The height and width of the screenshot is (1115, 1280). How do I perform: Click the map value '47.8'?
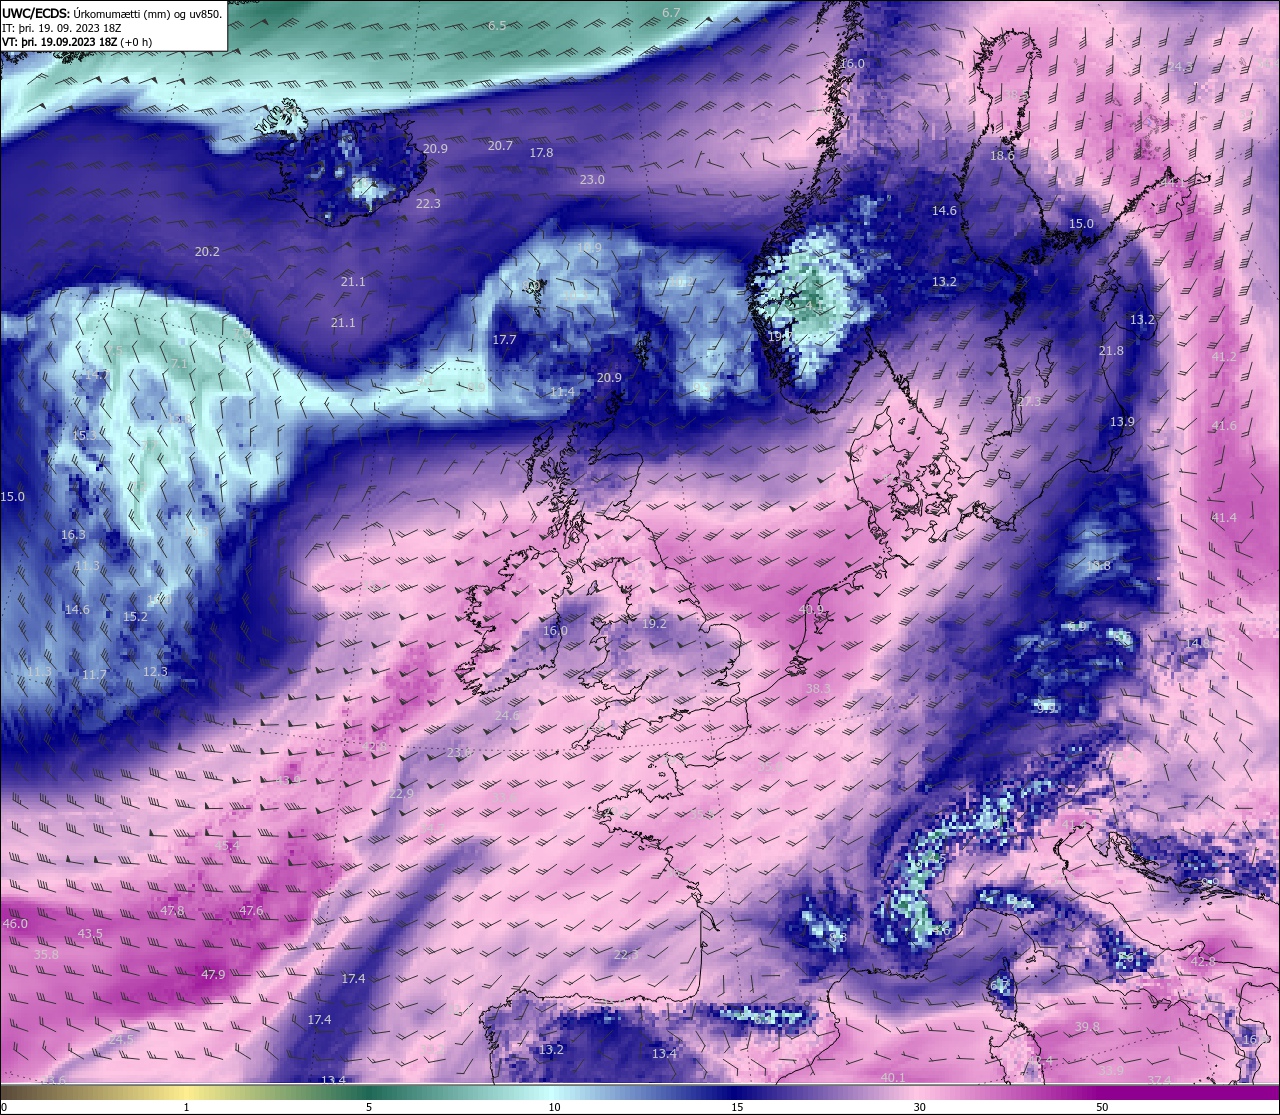(172, 912)
